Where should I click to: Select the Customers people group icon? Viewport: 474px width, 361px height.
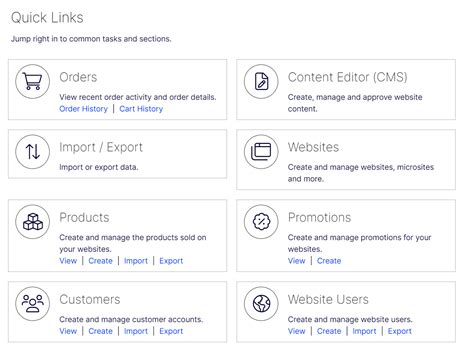pos(32,304)
